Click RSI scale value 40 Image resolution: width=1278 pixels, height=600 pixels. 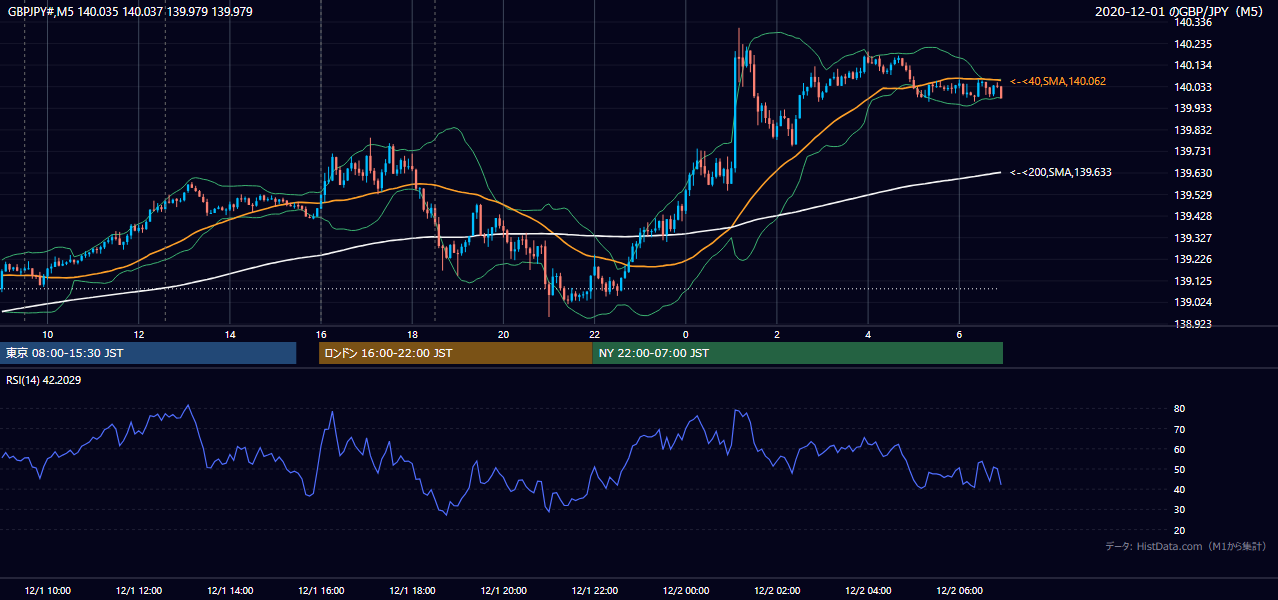[1180, 489]
